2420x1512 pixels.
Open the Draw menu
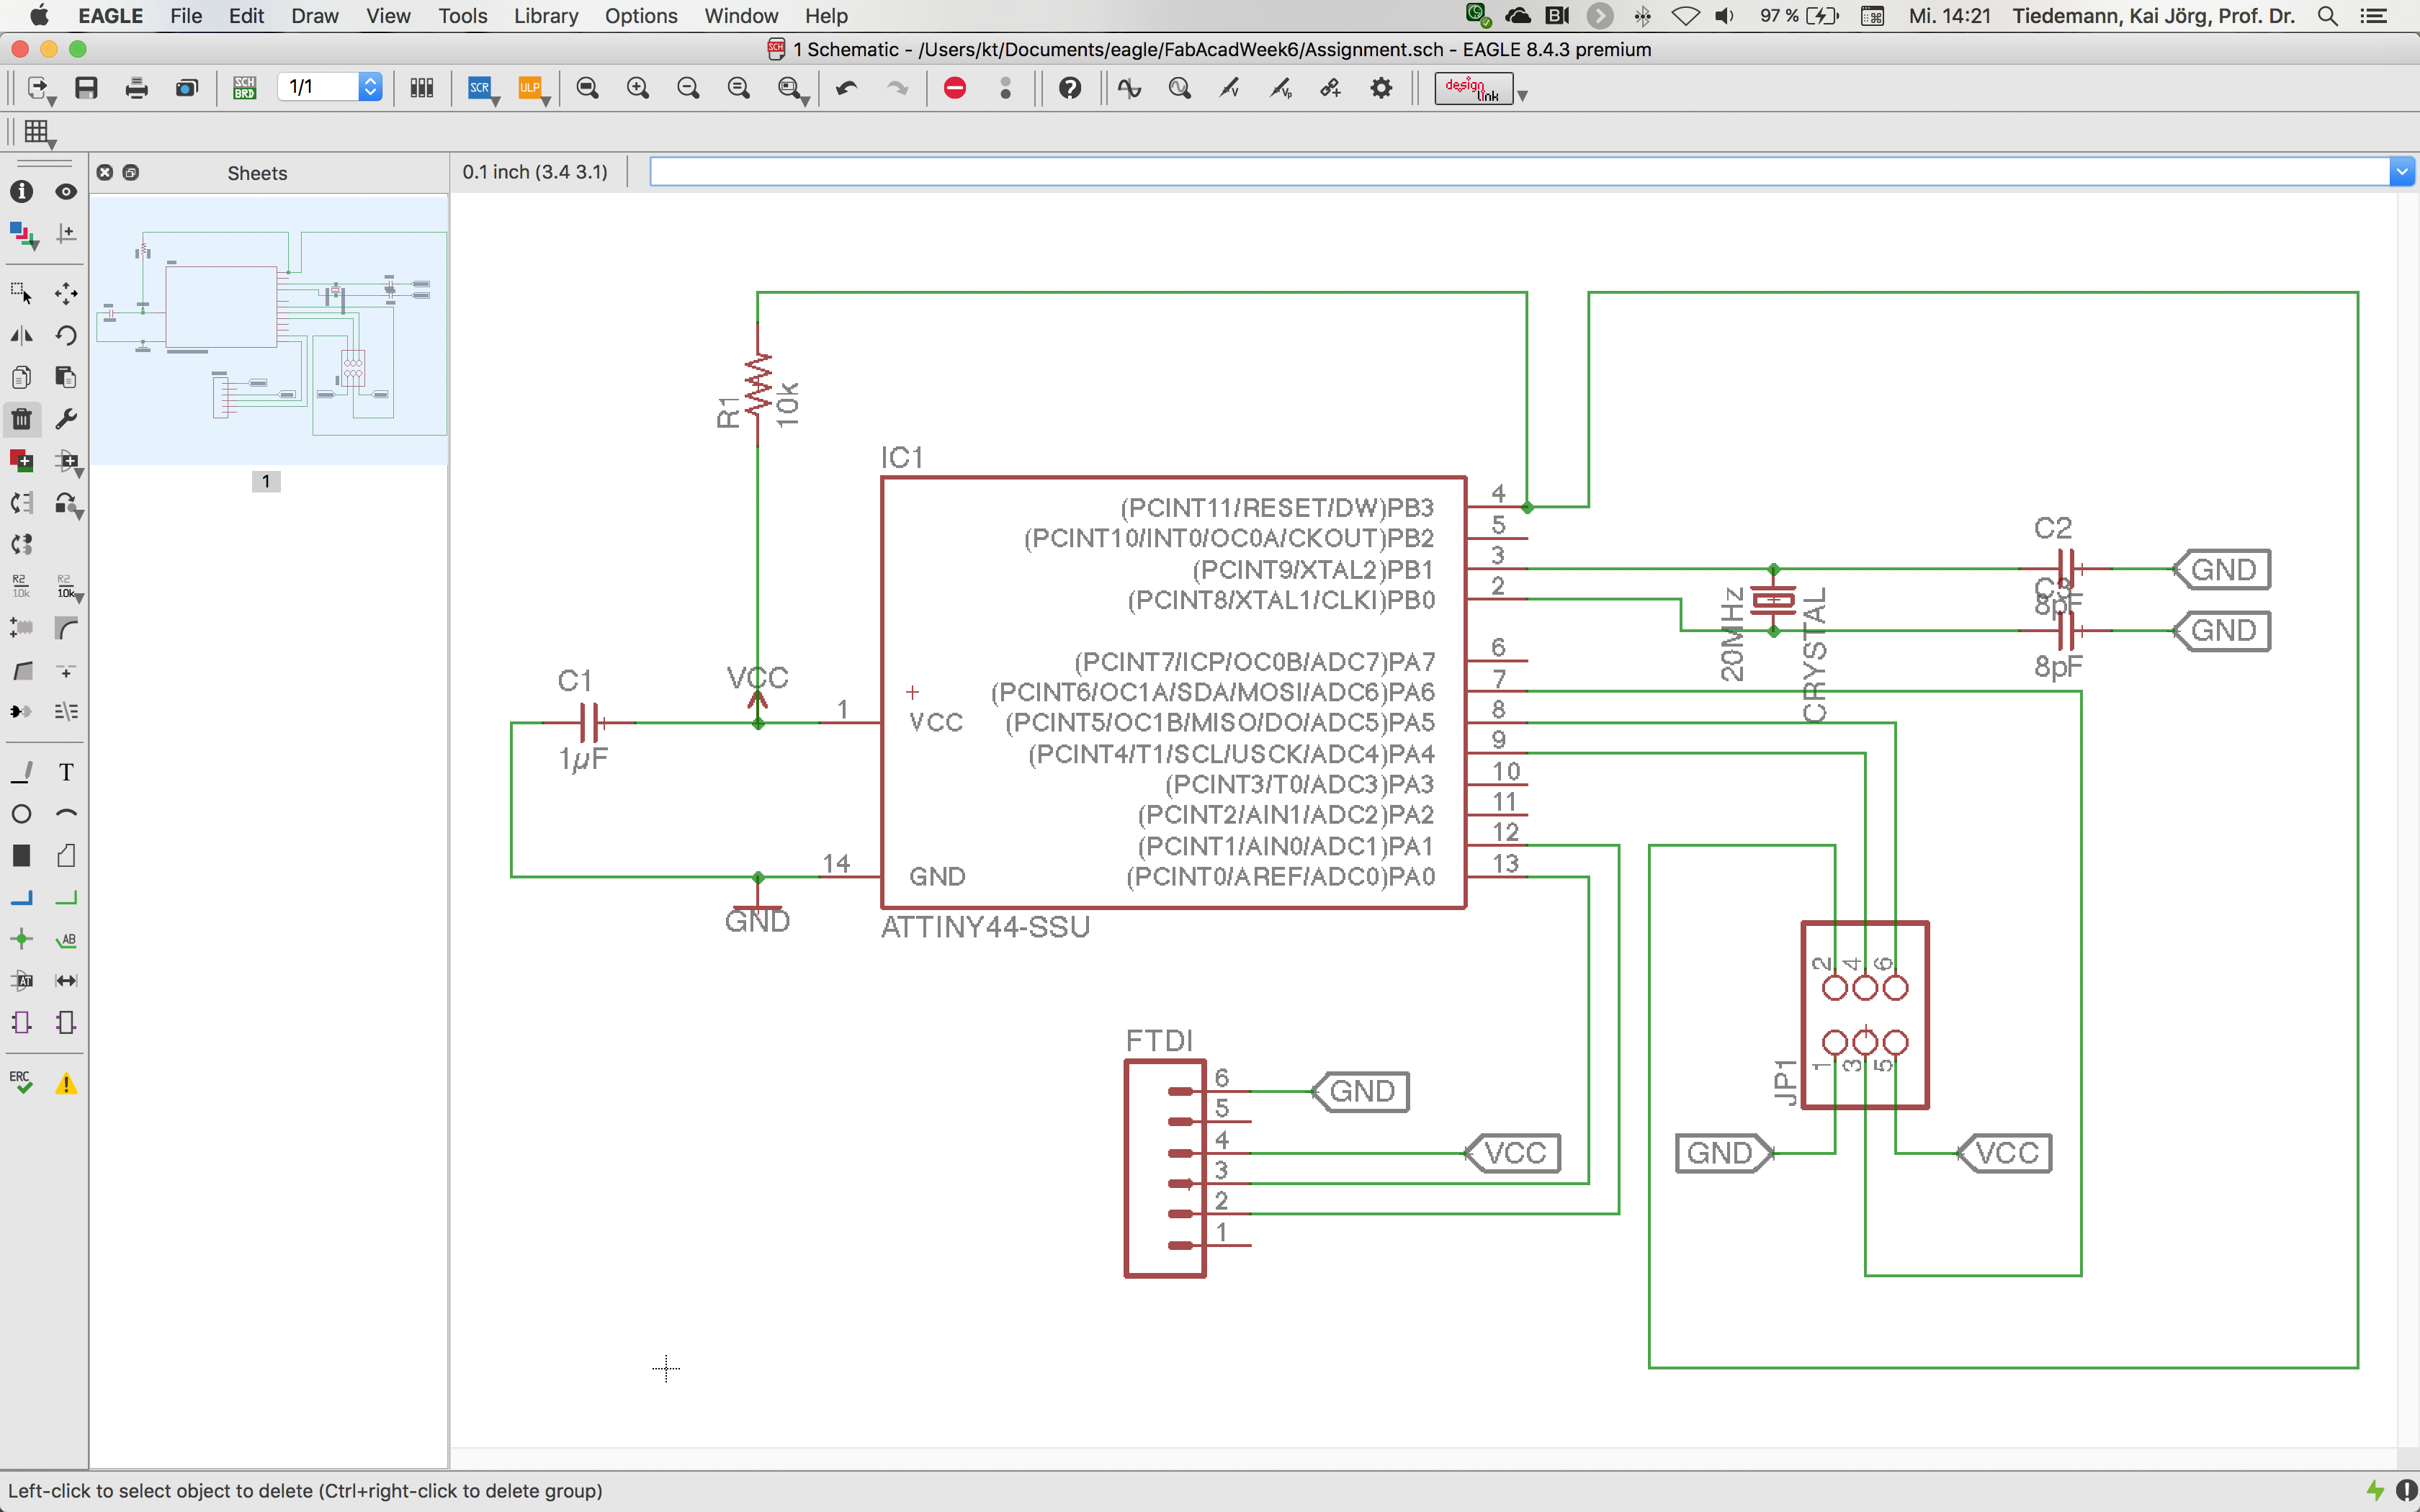click(314, 16)
